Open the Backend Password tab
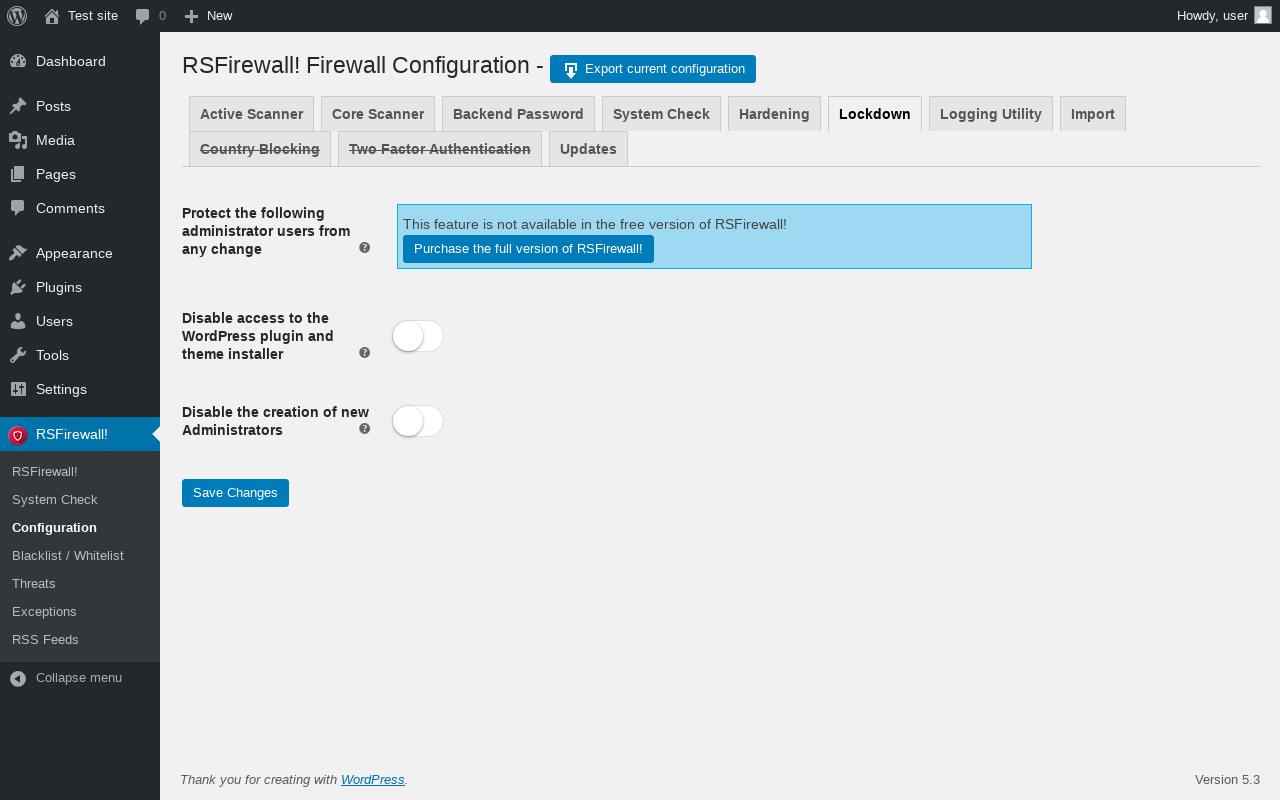 click(518, 114)
